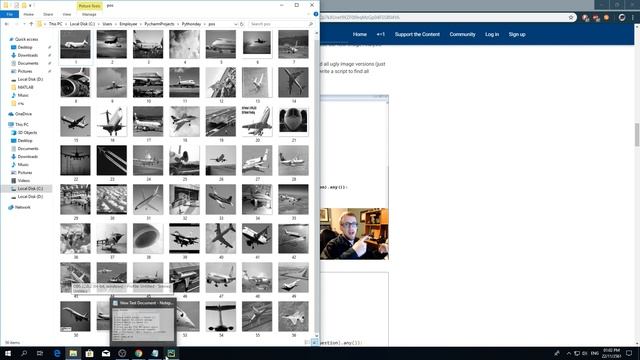Viewport: 640px width, 360px height.
Task: Open the Share ribbon tab
Action: (x=48, y=14)
